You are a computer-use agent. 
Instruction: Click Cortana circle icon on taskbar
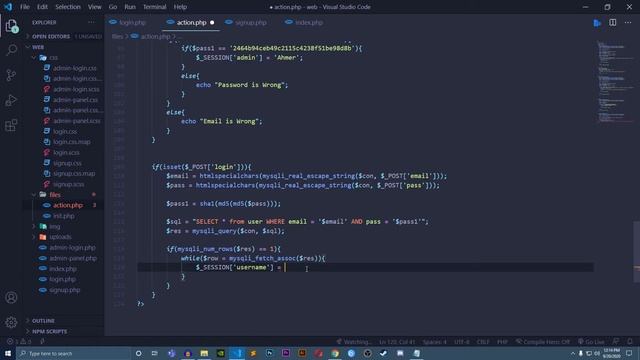click(x=138, y=353)
